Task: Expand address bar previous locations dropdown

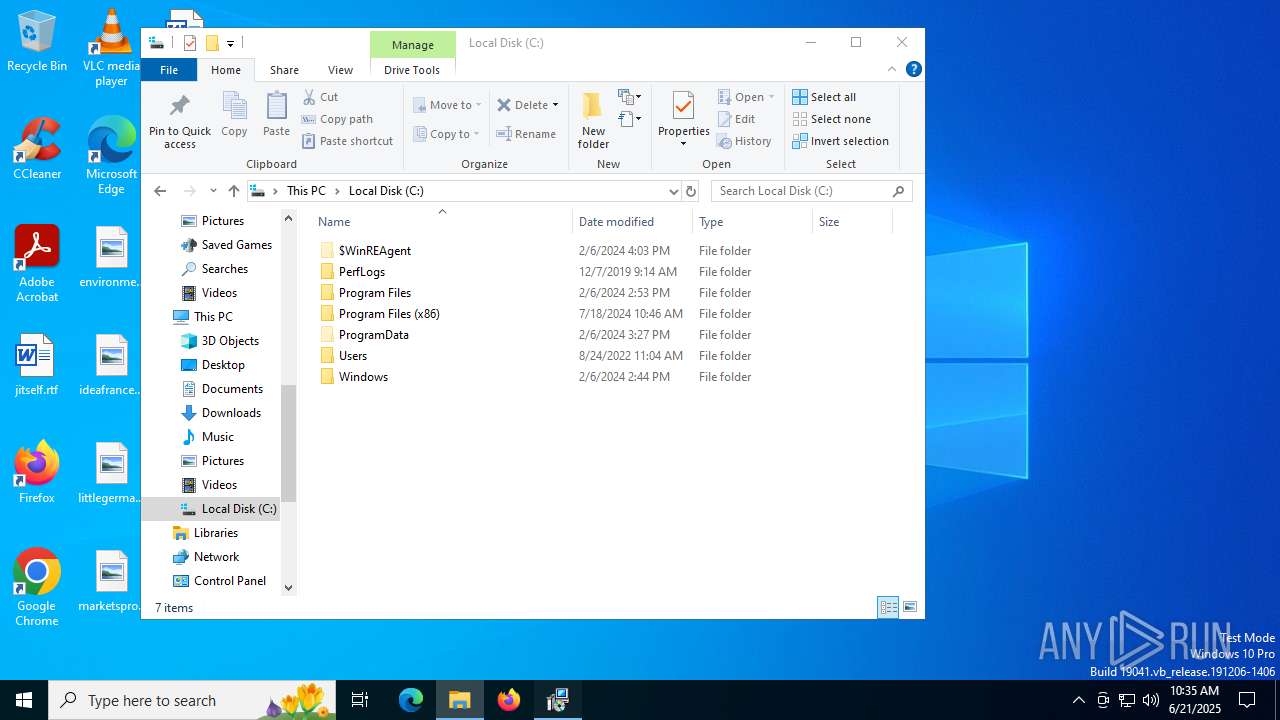Action: point(673,191)
